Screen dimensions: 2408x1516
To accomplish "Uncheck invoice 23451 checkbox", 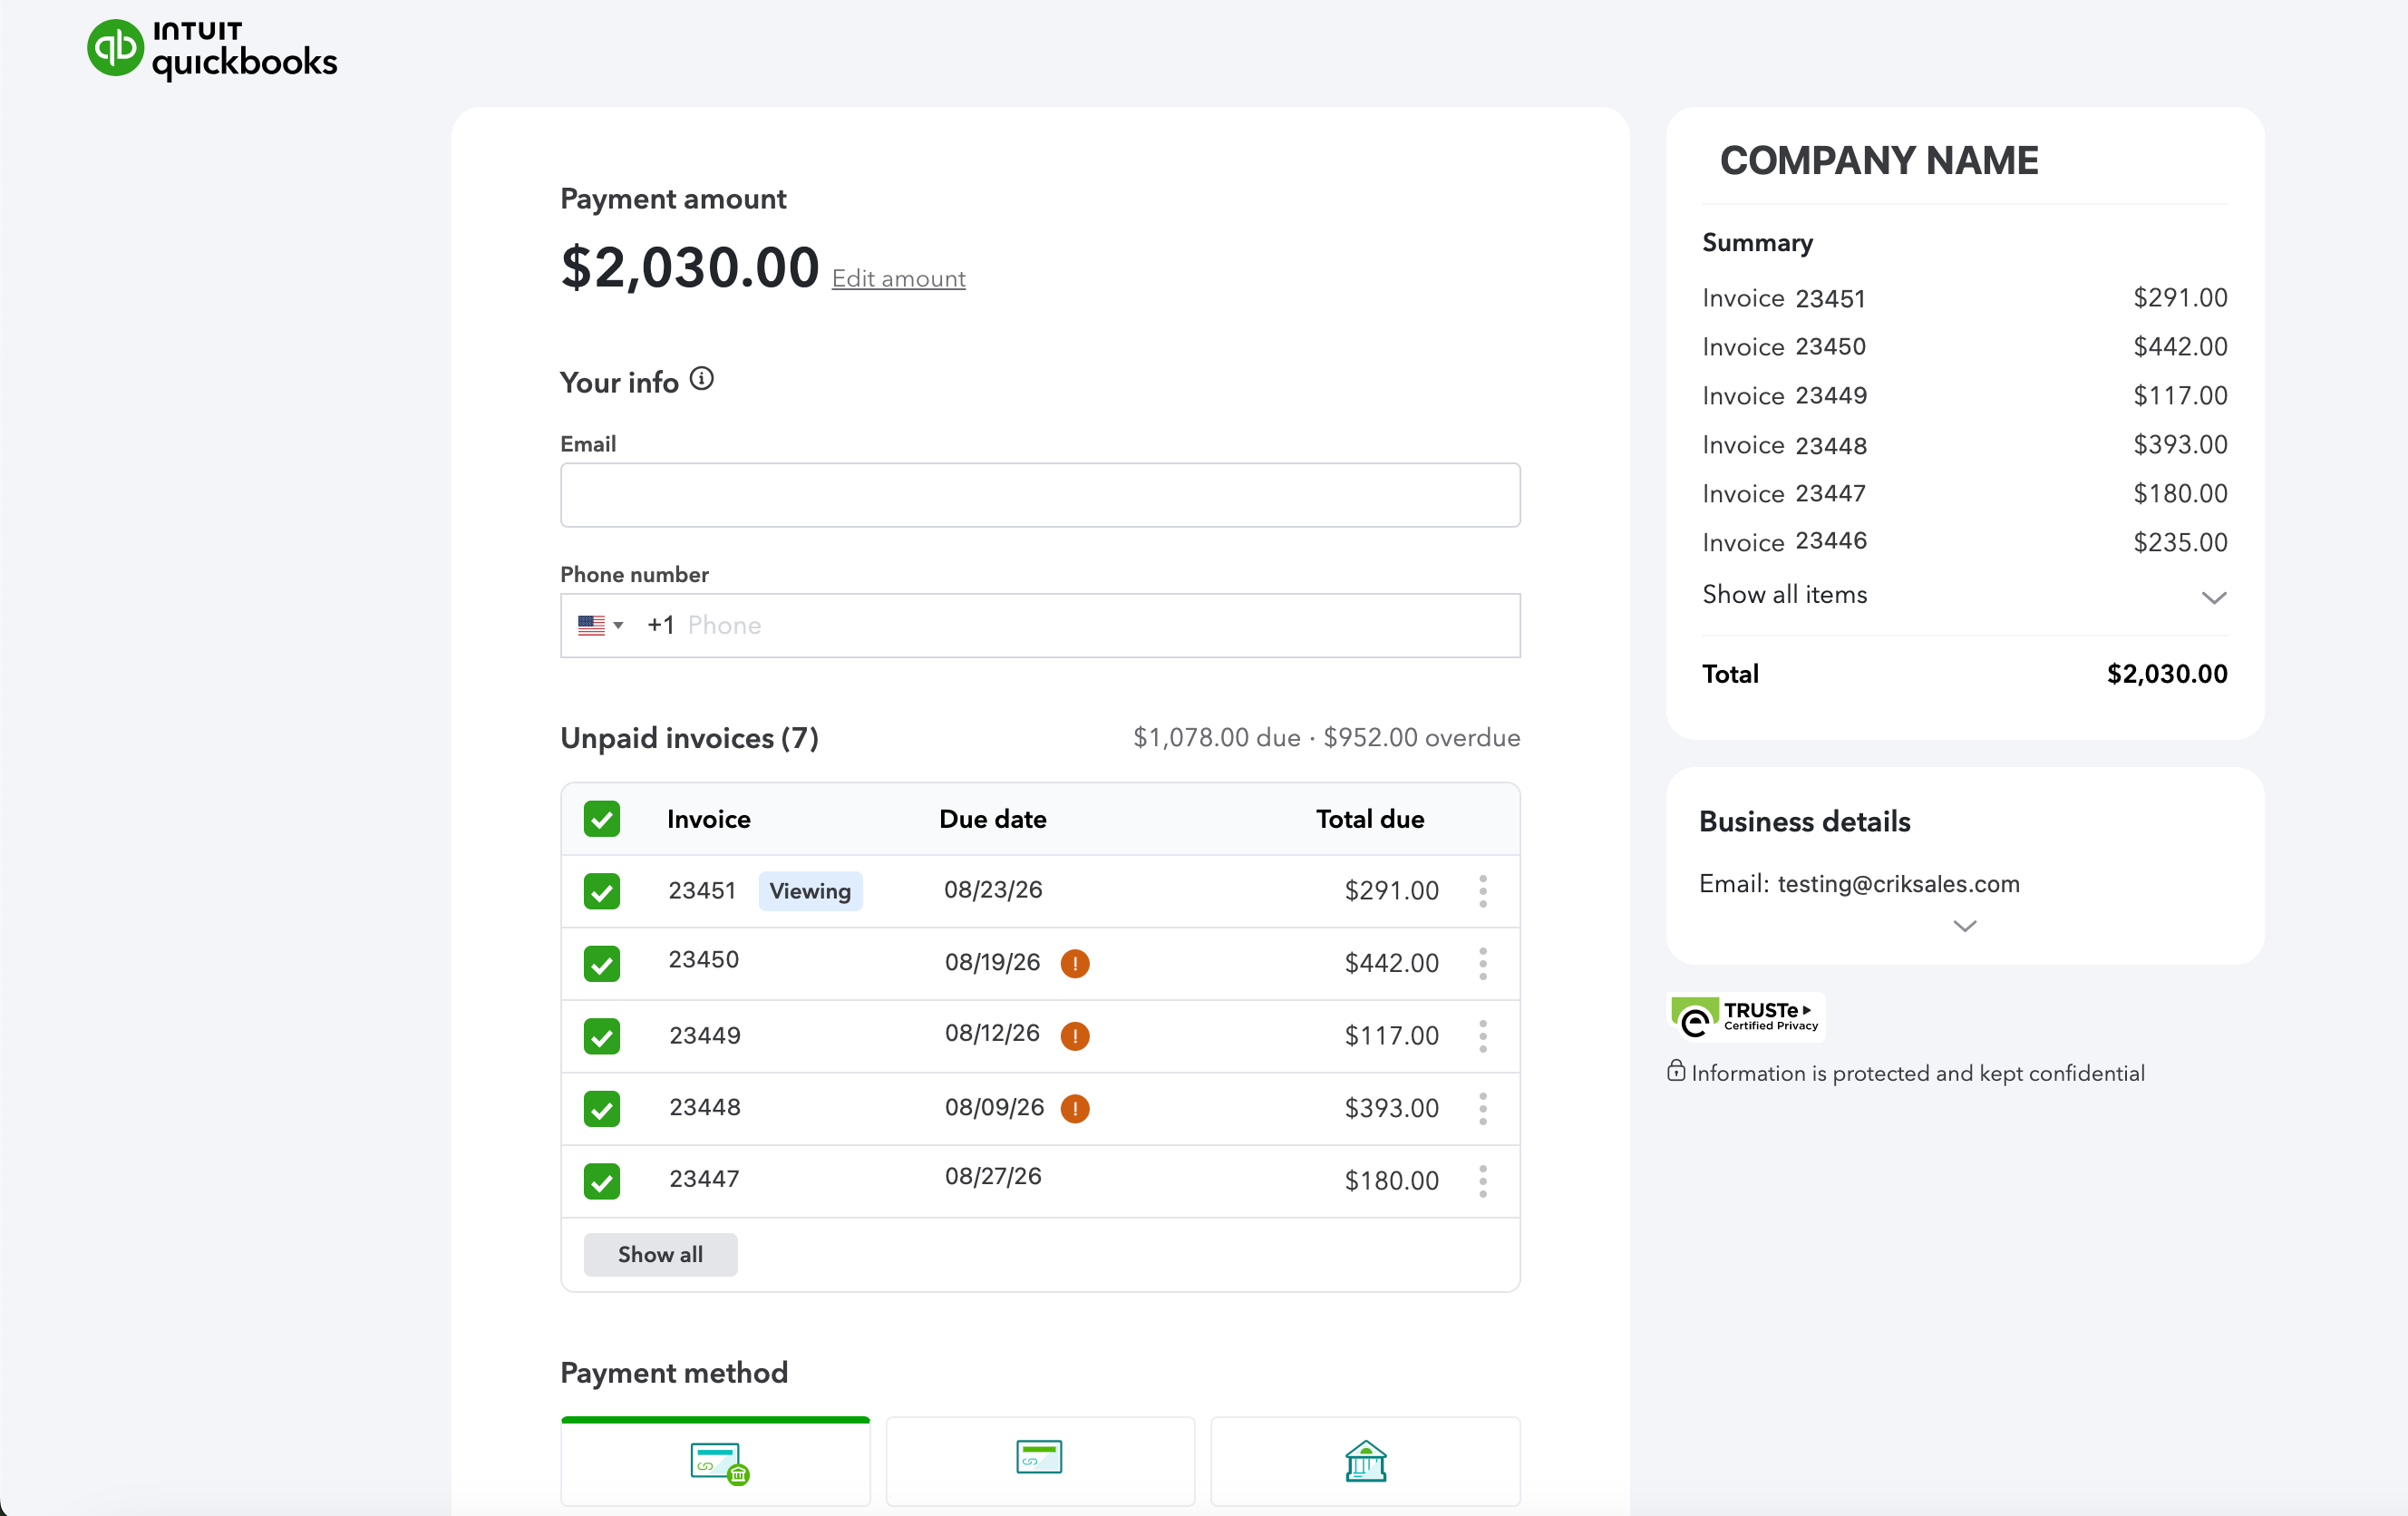I will pos(602,891).
